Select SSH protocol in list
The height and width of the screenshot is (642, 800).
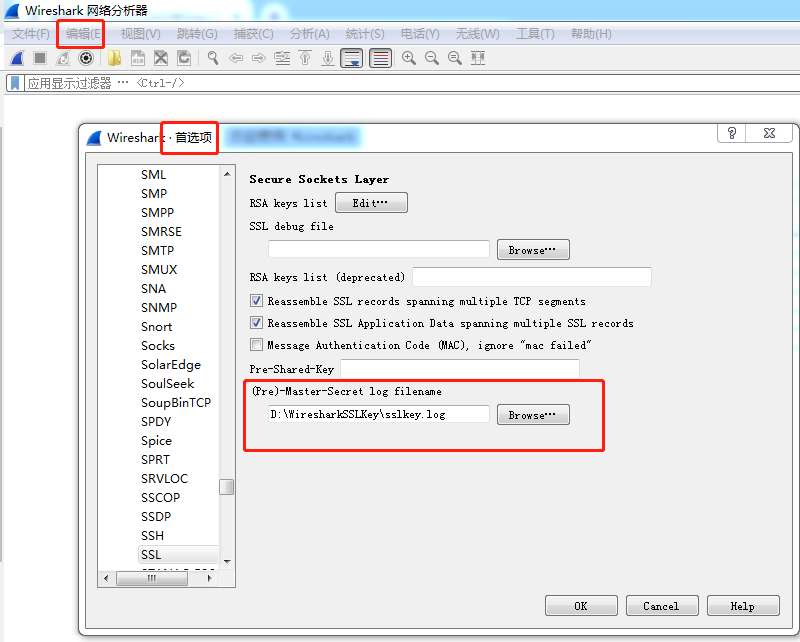pos(153,536)
